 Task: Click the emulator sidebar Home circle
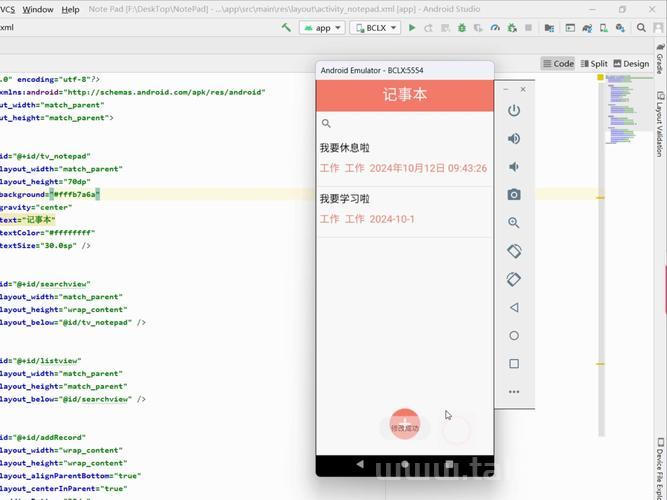tap(514, 335)
